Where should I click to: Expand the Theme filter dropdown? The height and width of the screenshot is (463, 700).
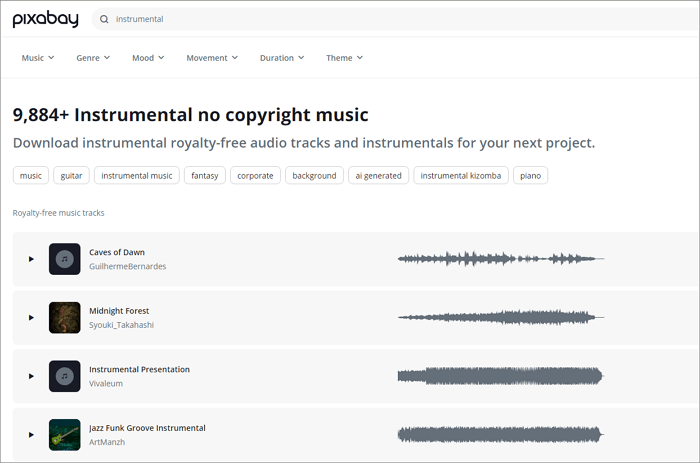[x=344, y=58]
